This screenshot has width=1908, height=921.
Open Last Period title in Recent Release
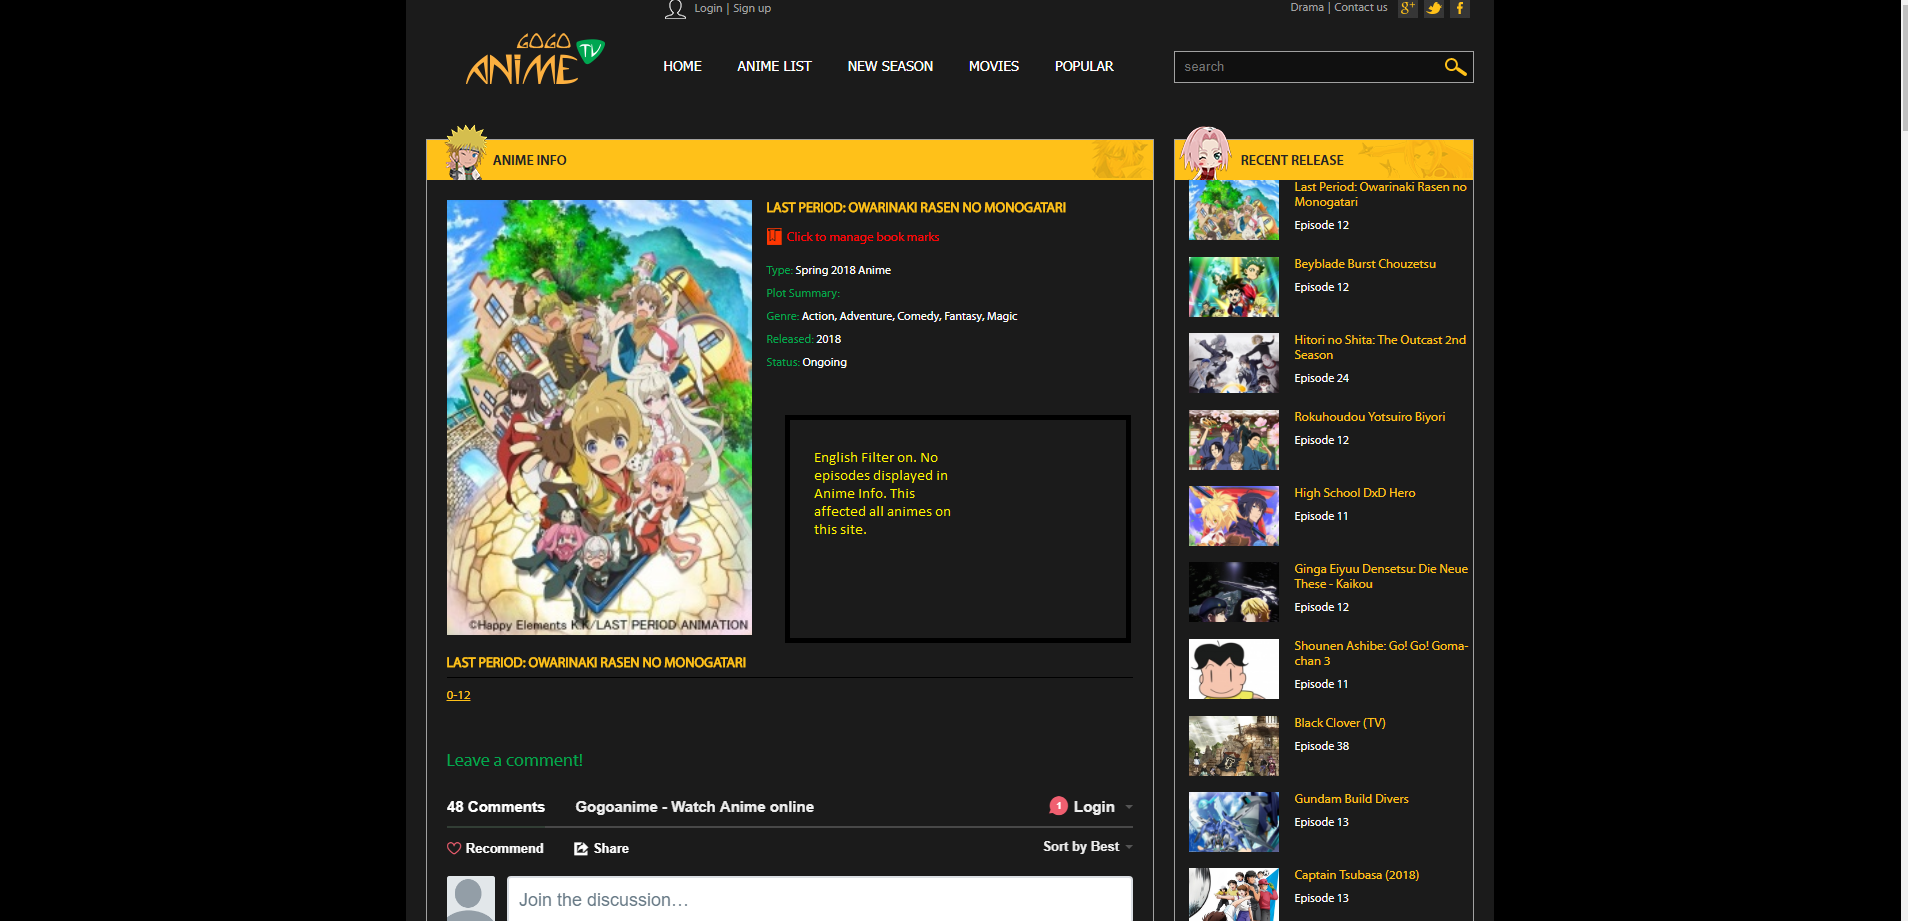point(1380,194)
